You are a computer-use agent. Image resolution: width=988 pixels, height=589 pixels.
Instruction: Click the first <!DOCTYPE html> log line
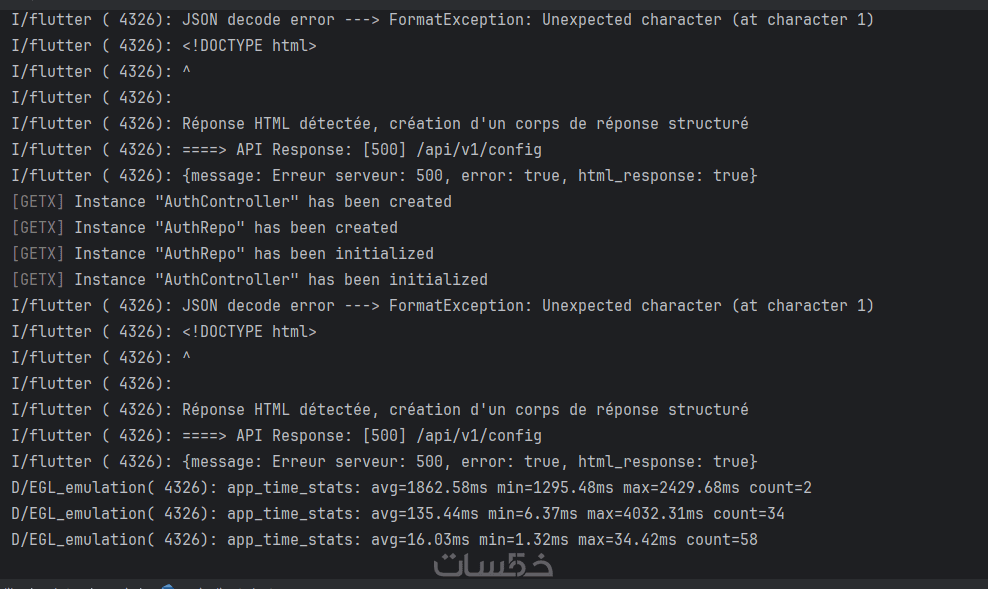249,46
